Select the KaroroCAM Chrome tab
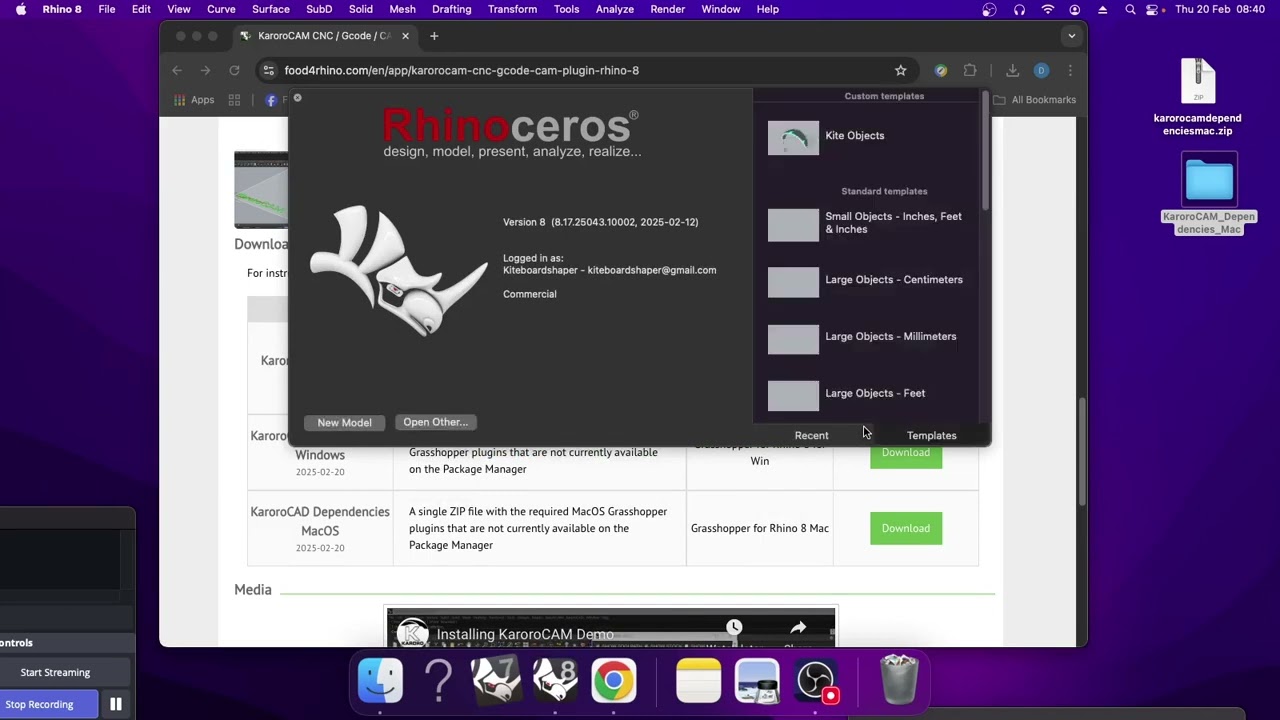This screenshot has height=720, width=1280. 323,36
